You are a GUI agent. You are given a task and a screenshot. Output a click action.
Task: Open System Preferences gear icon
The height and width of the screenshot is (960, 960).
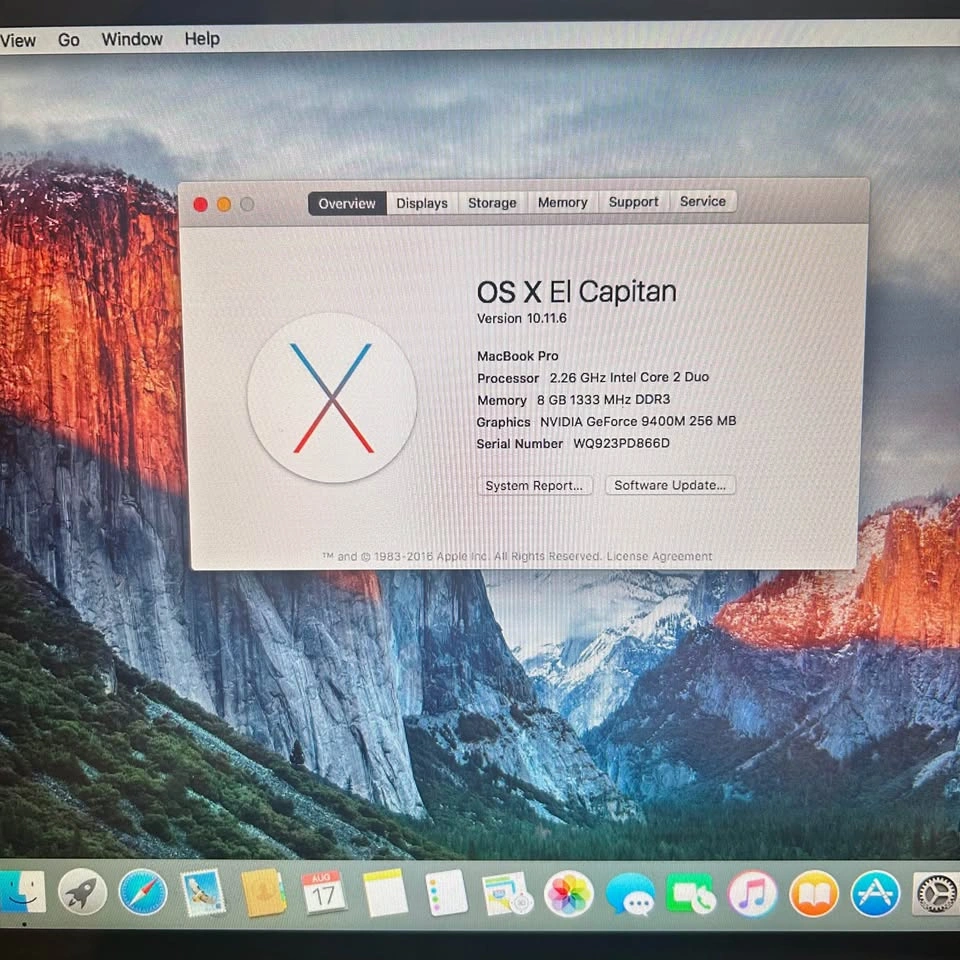coord(936,894)
